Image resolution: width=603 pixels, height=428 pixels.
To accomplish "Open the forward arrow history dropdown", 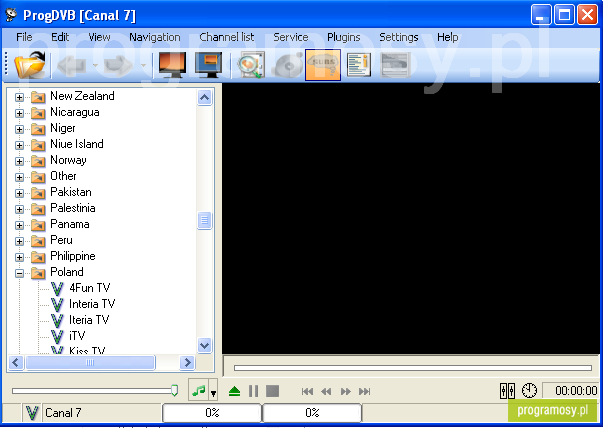I will (x=143, y=65).
